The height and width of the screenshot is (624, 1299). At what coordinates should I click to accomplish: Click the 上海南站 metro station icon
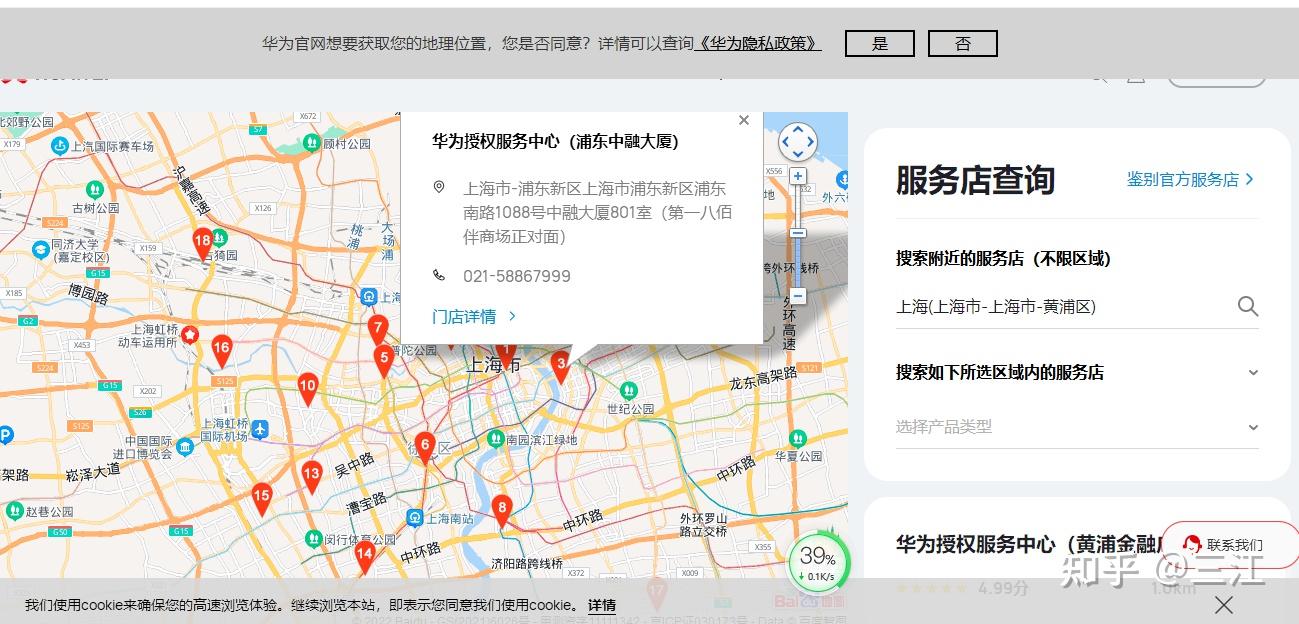415,518
